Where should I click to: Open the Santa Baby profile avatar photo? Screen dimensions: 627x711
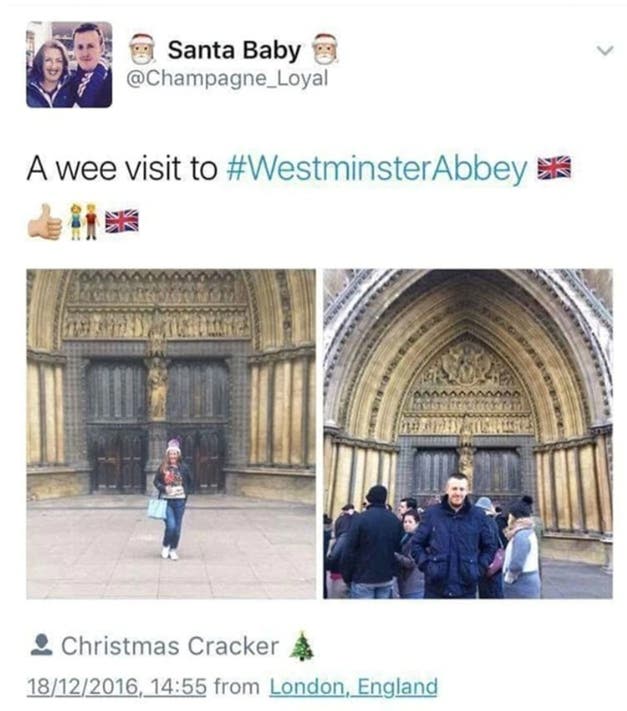tap(69, 64)
